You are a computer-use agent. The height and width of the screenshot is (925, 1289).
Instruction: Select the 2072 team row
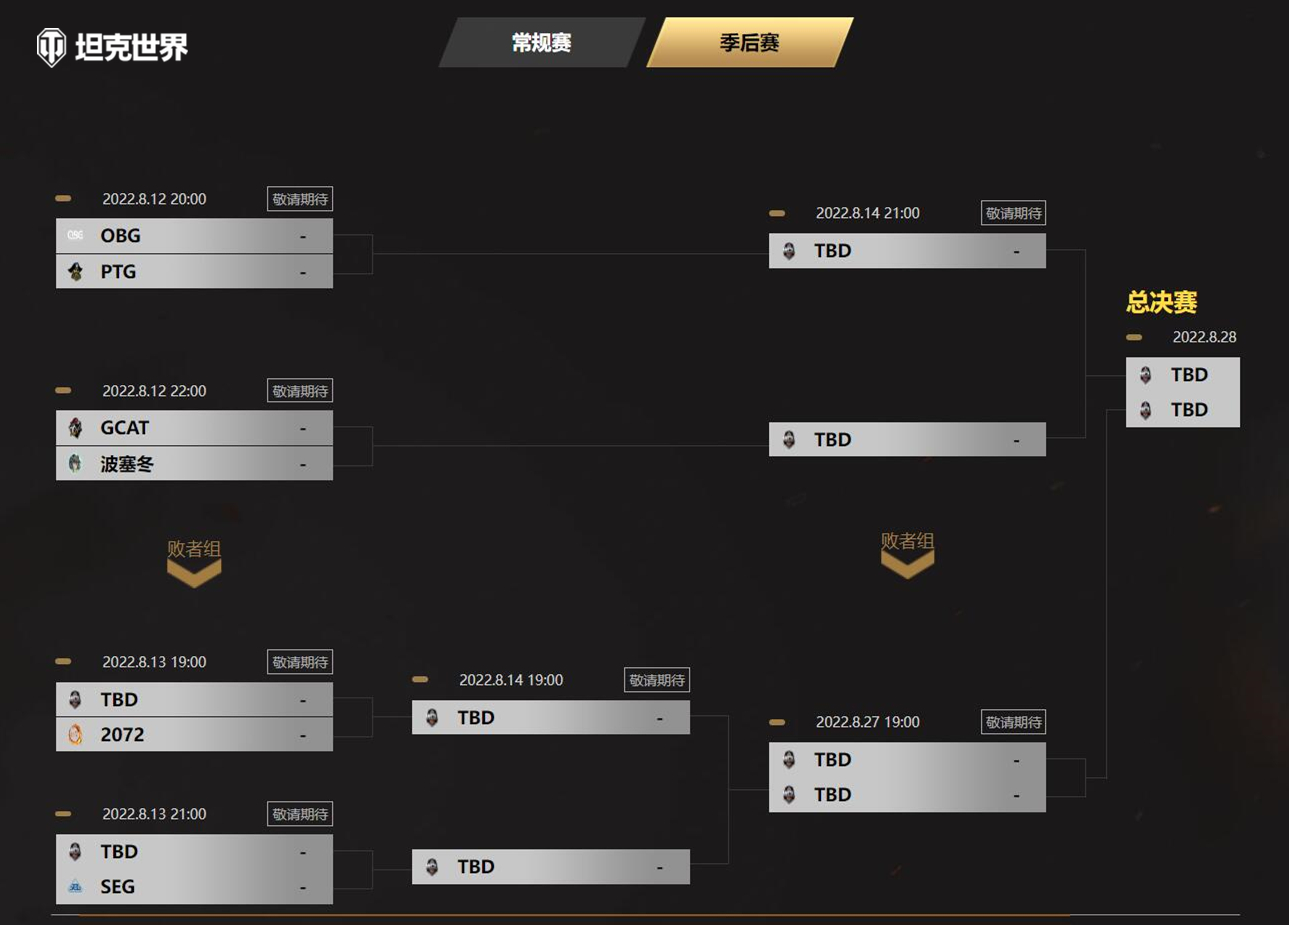pyautogui.click(x=194, y=735)
